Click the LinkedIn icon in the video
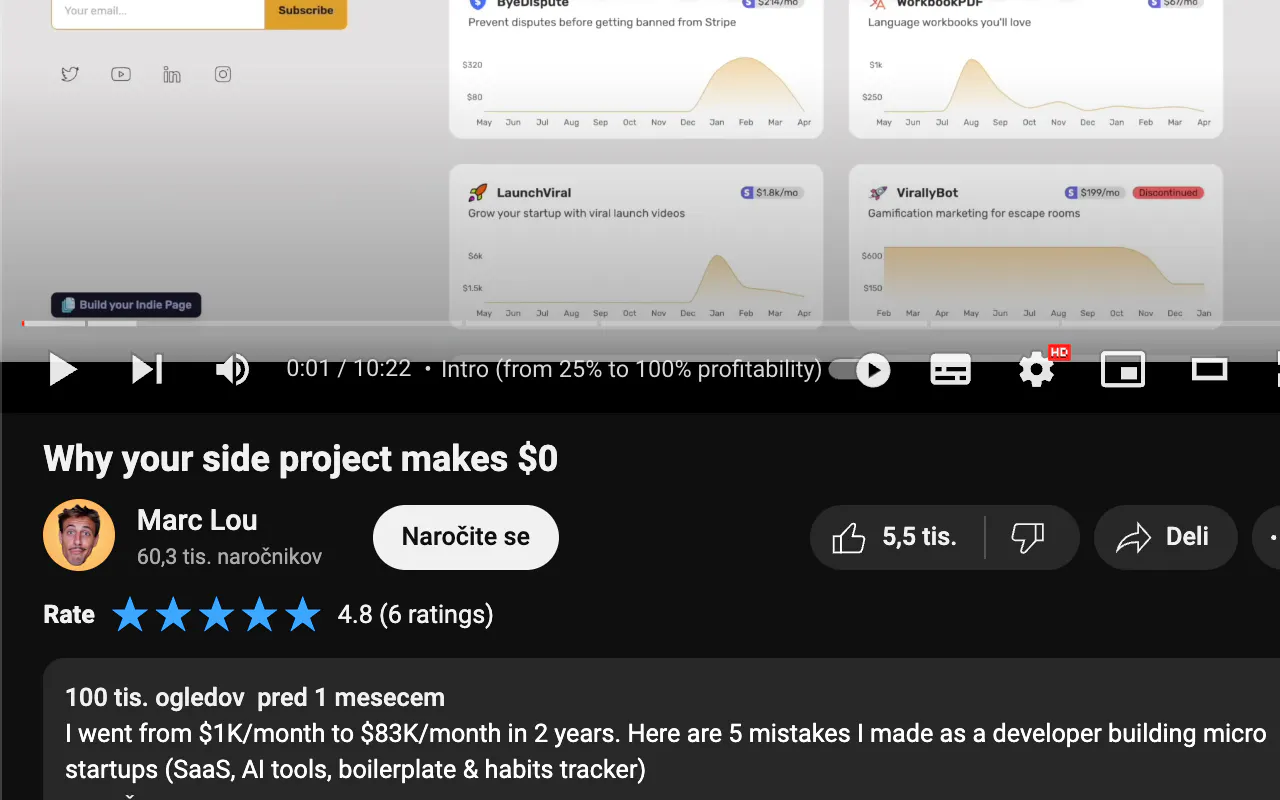This screenshot has width=1280, height=800. point(172,75)
